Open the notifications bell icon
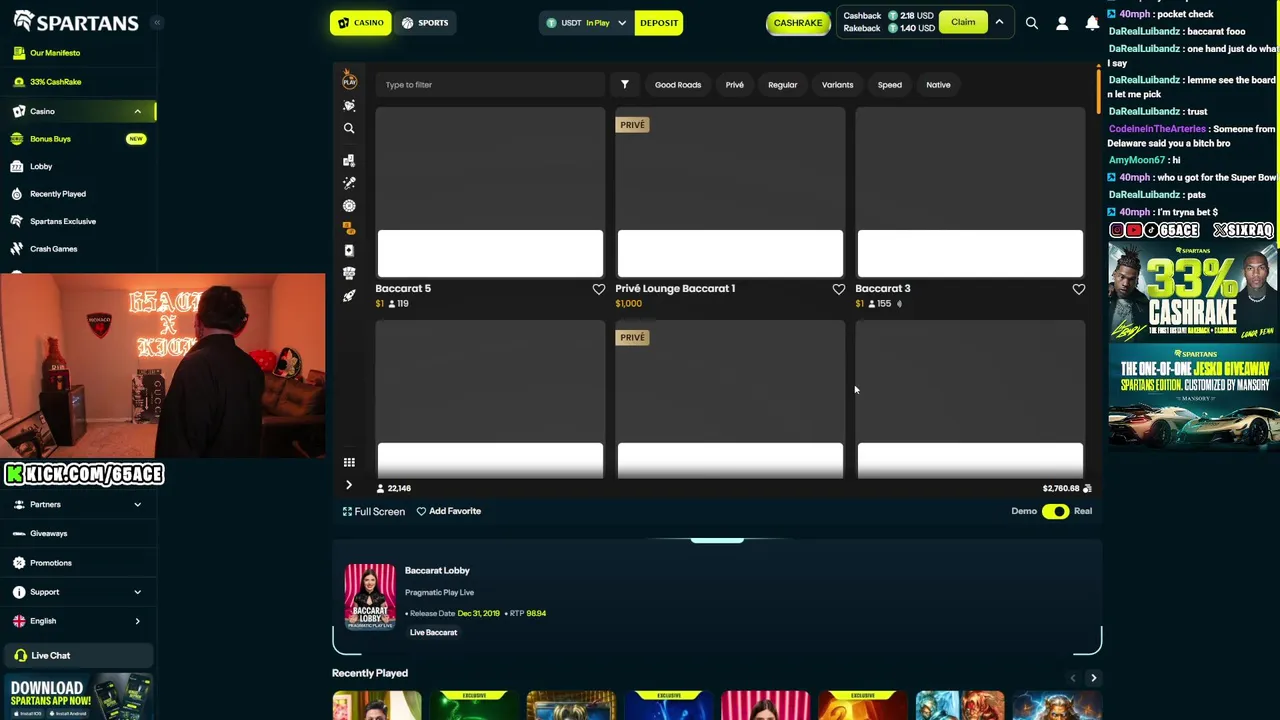The height and width of the screenshot is (720, 1280). (x=1092, y=23)
